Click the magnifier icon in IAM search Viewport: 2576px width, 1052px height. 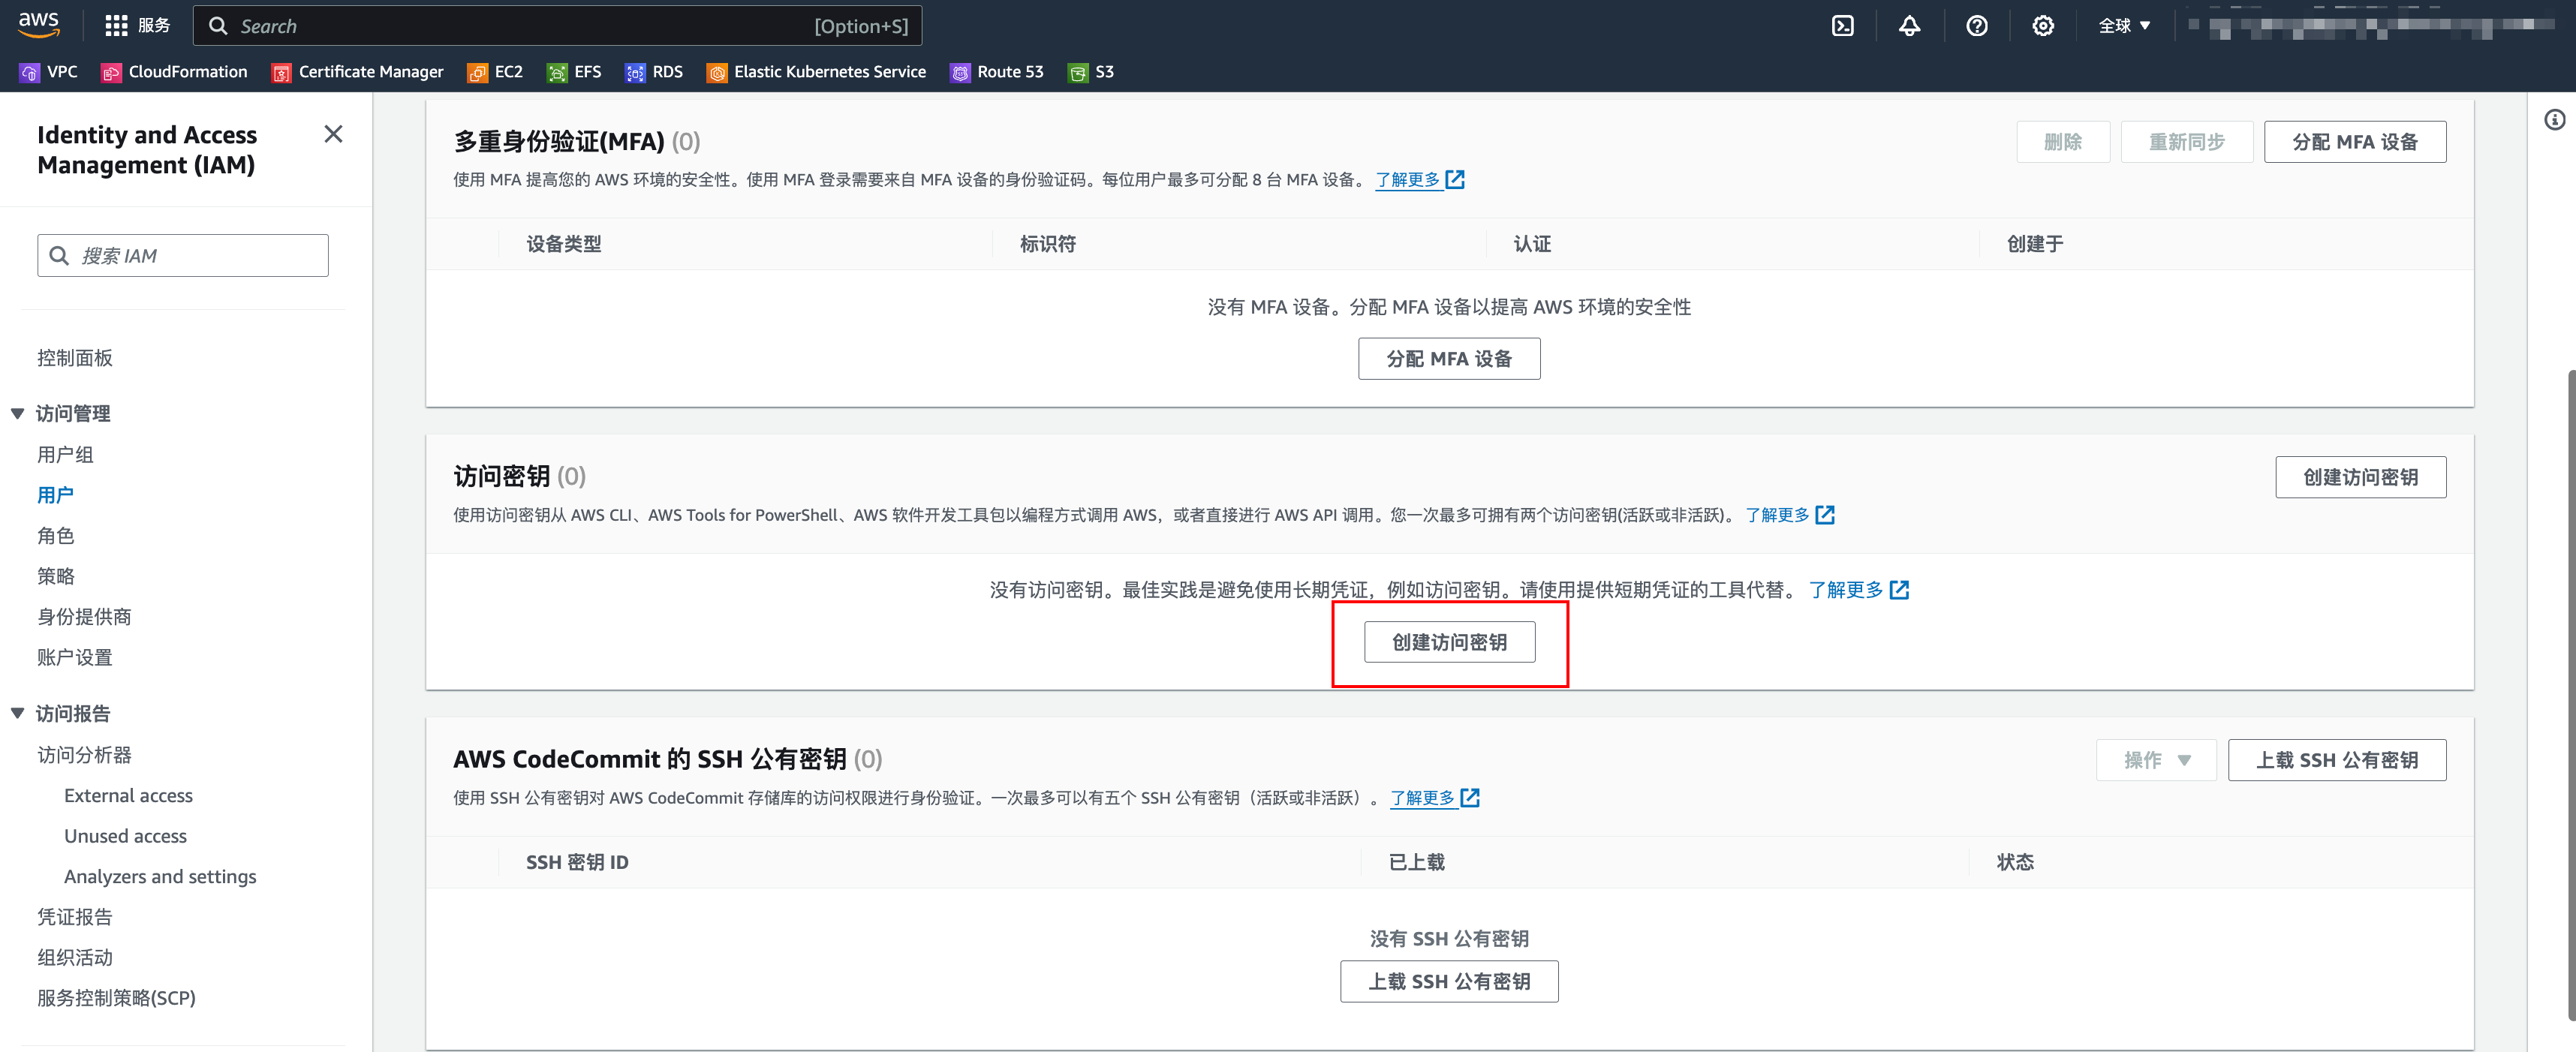click(x=59, y=256)
